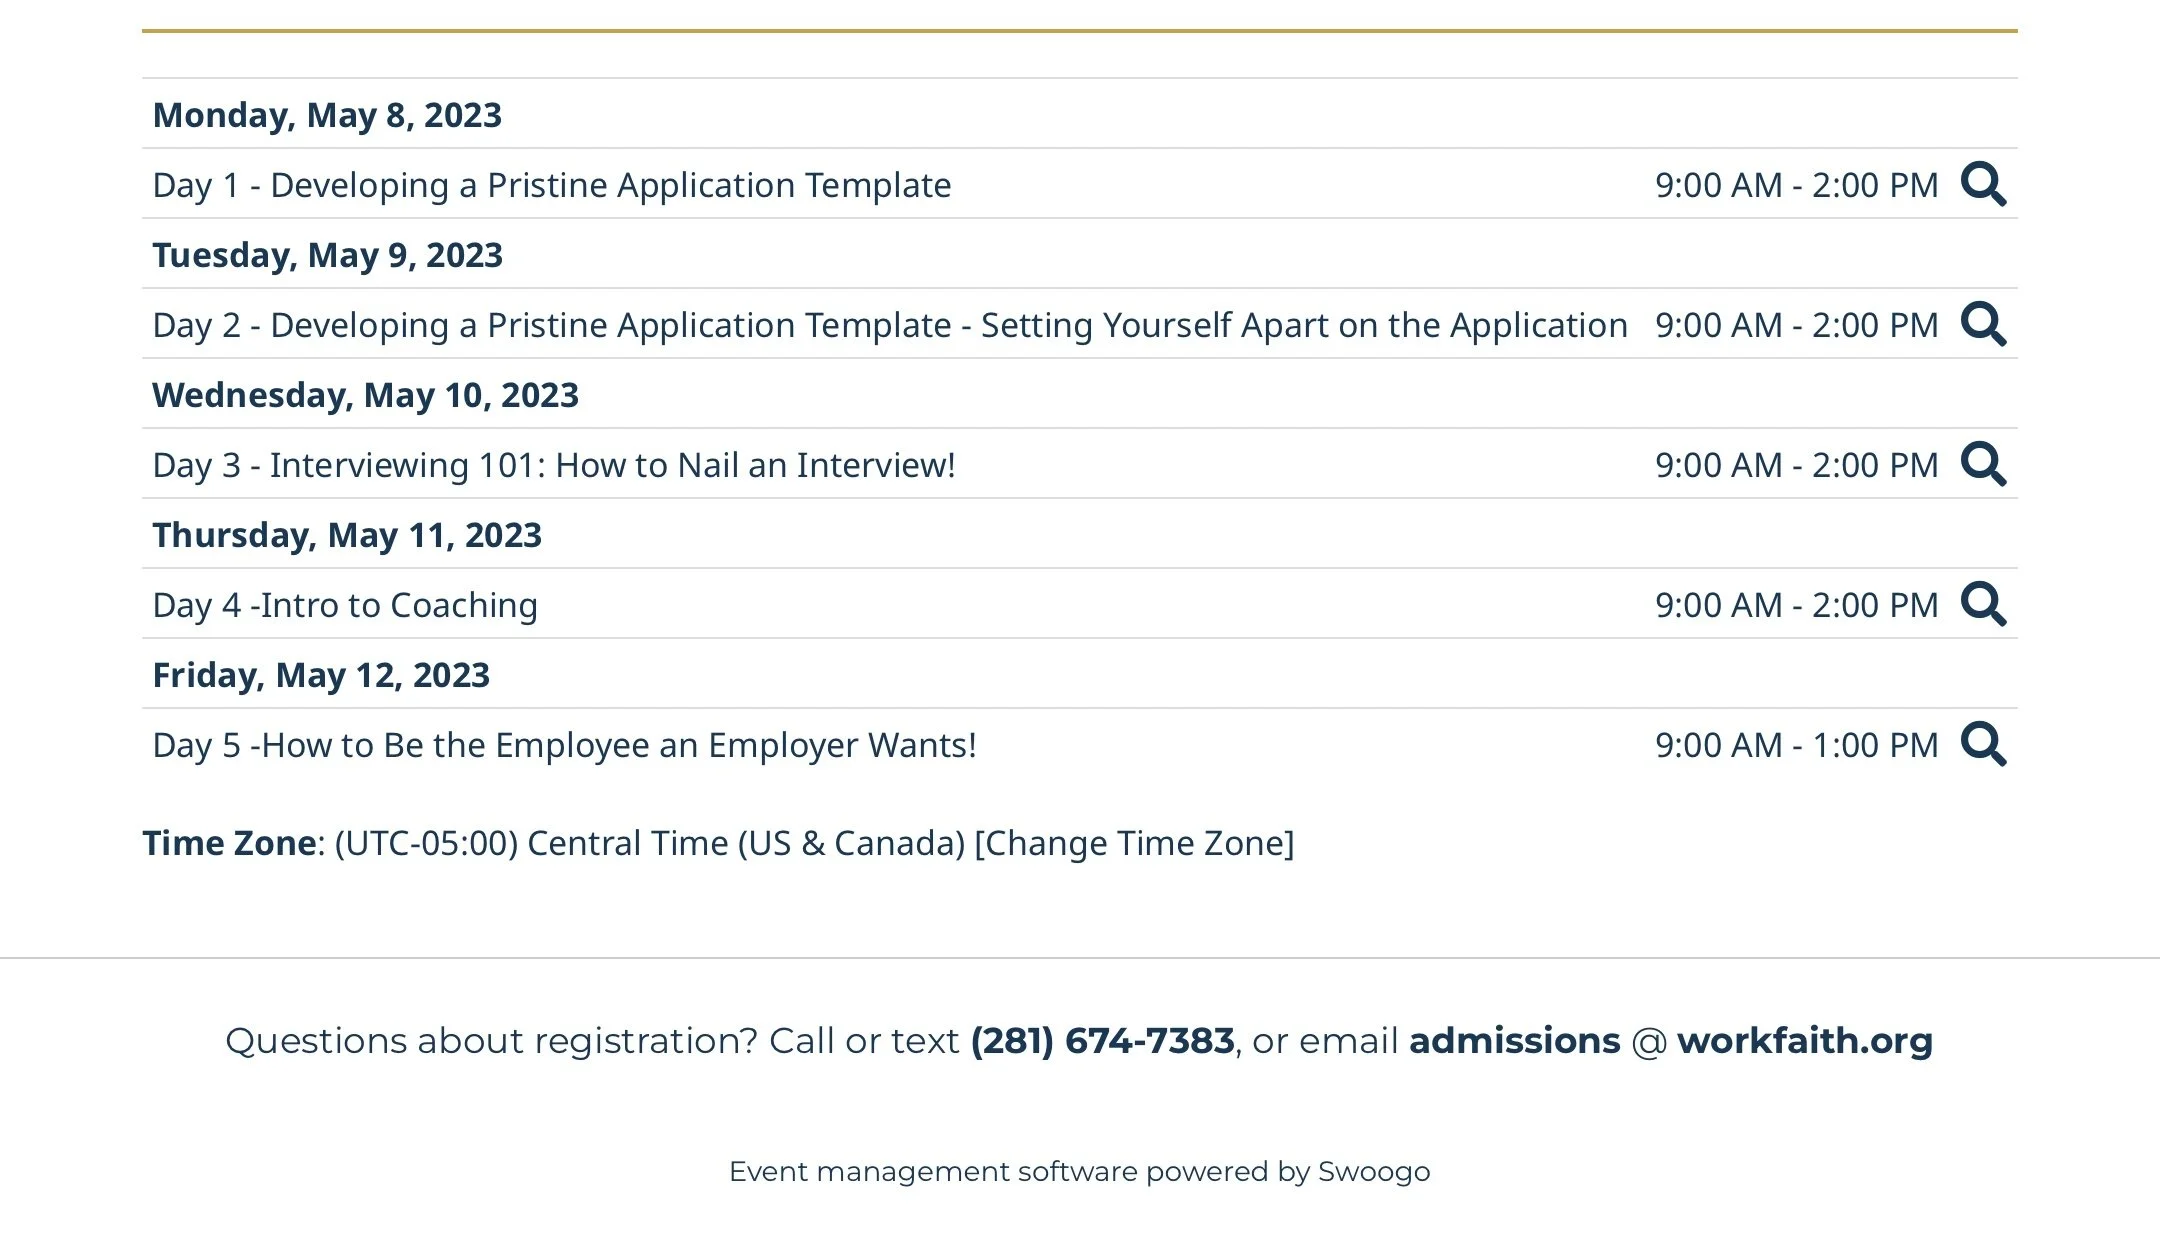Viewport: 2160px width, 1252px height.
Task: Open the Day 3 Interviewing 101 session title
Action: tap(553, 465)
